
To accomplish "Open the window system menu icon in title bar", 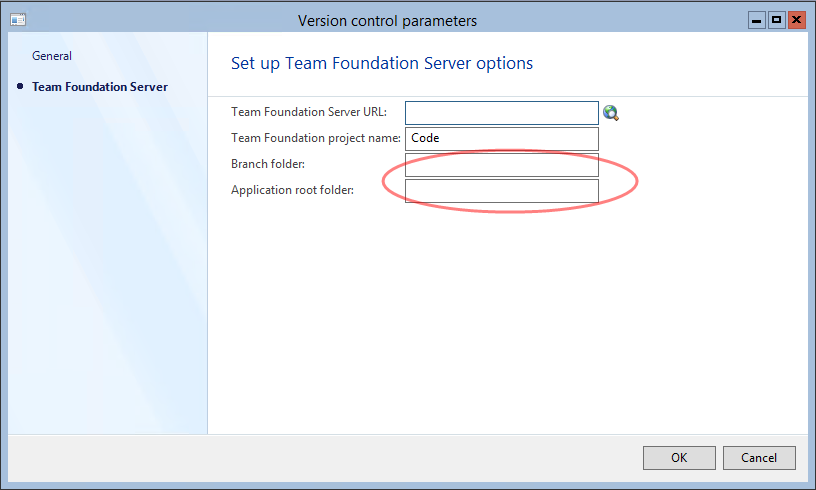I will click(x=18, y=20).
